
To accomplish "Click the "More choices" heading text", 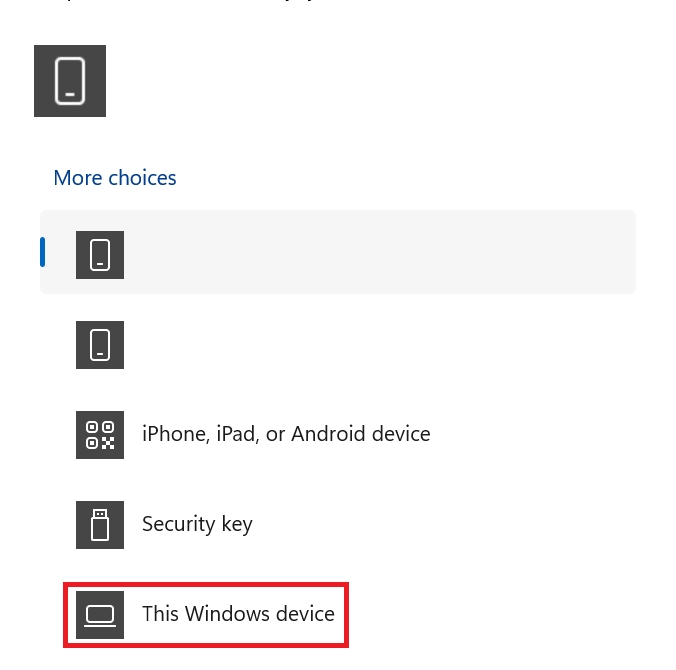I will pos(115,178).
